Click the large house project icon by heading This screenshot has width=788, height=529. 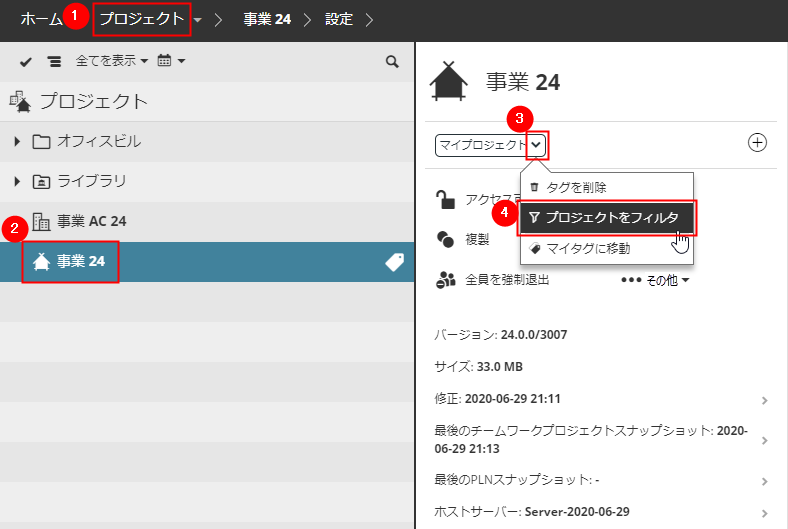(x=449, y=81)
